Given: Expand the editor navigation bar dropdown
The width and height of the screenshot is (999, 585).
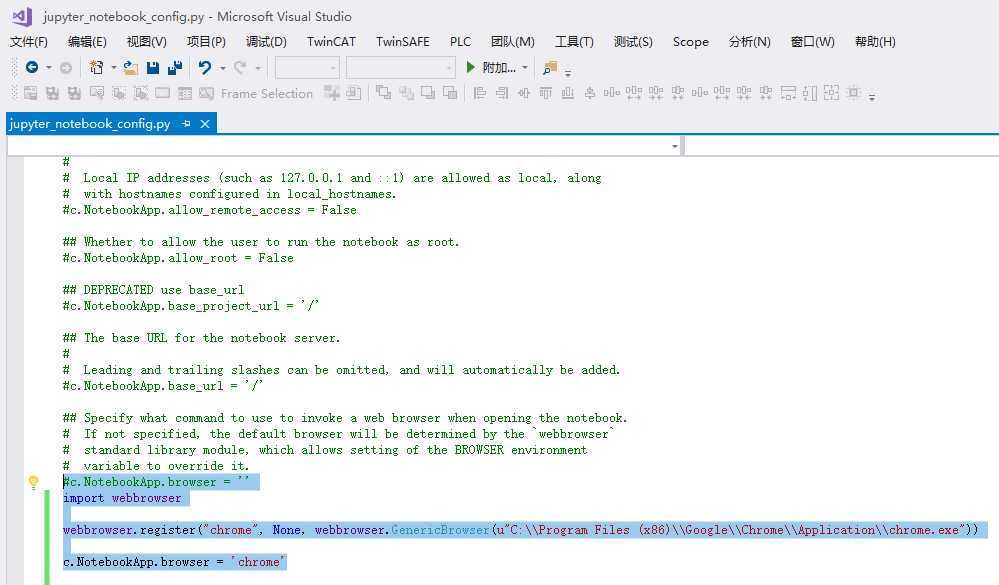Looking at the screenshot, I should tap(675, 147).
